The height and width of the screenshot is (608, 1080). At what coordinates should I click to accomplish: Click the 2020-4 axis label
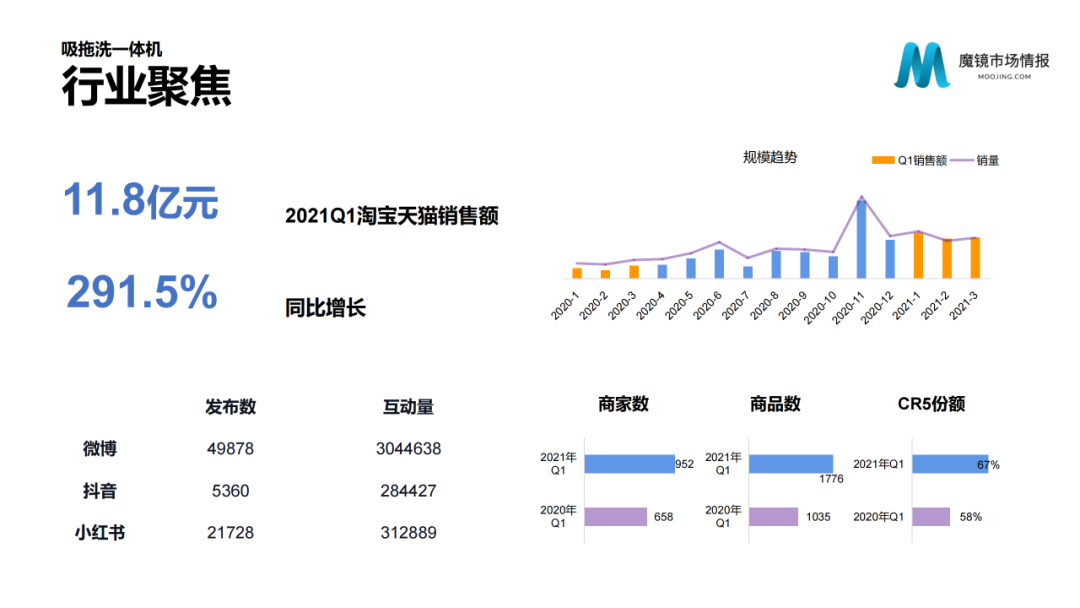650,304
